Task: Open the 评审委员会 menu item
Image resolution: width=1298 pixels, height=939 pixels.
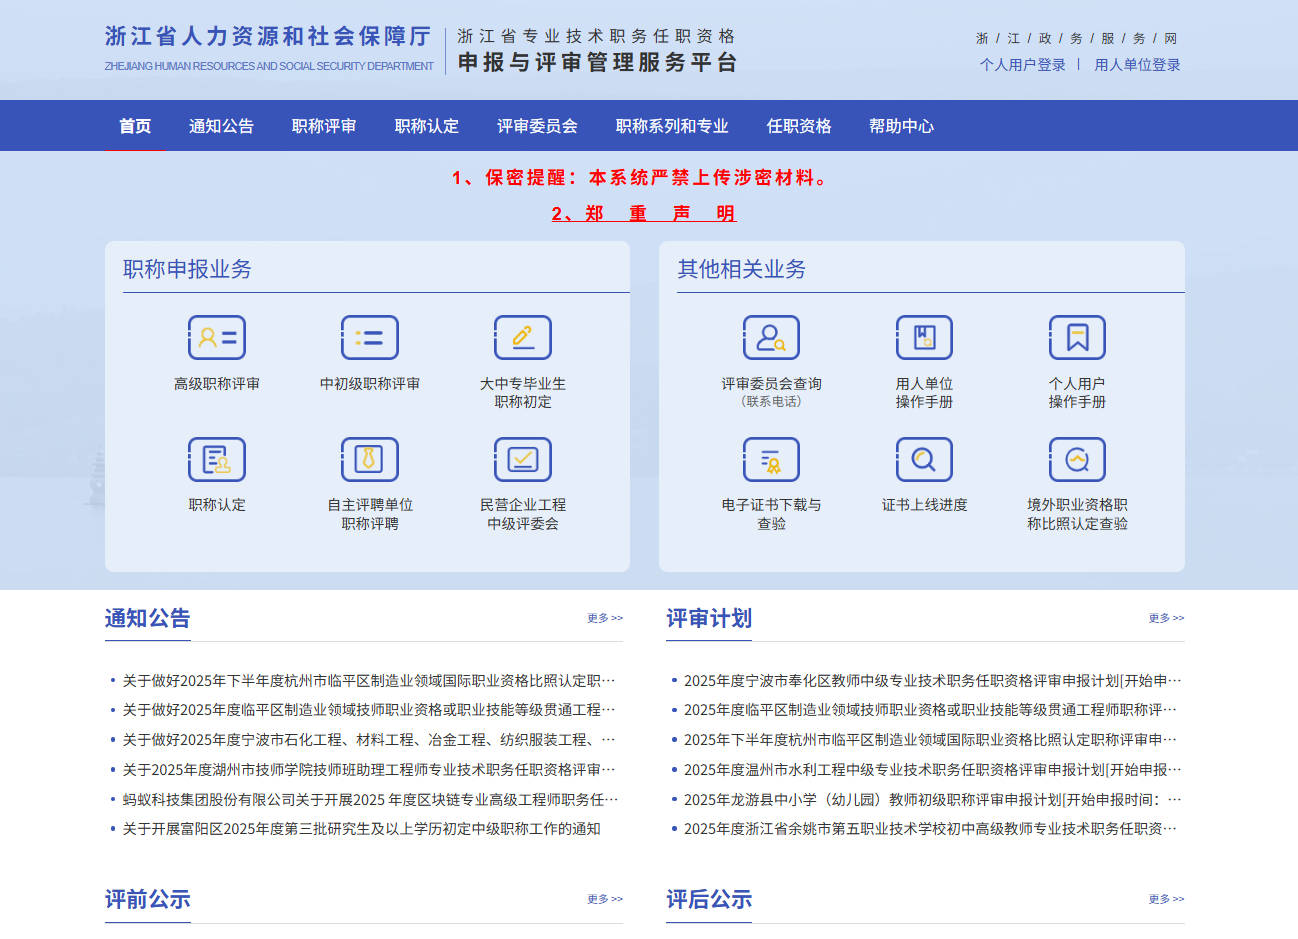Action: coord(537,126)
